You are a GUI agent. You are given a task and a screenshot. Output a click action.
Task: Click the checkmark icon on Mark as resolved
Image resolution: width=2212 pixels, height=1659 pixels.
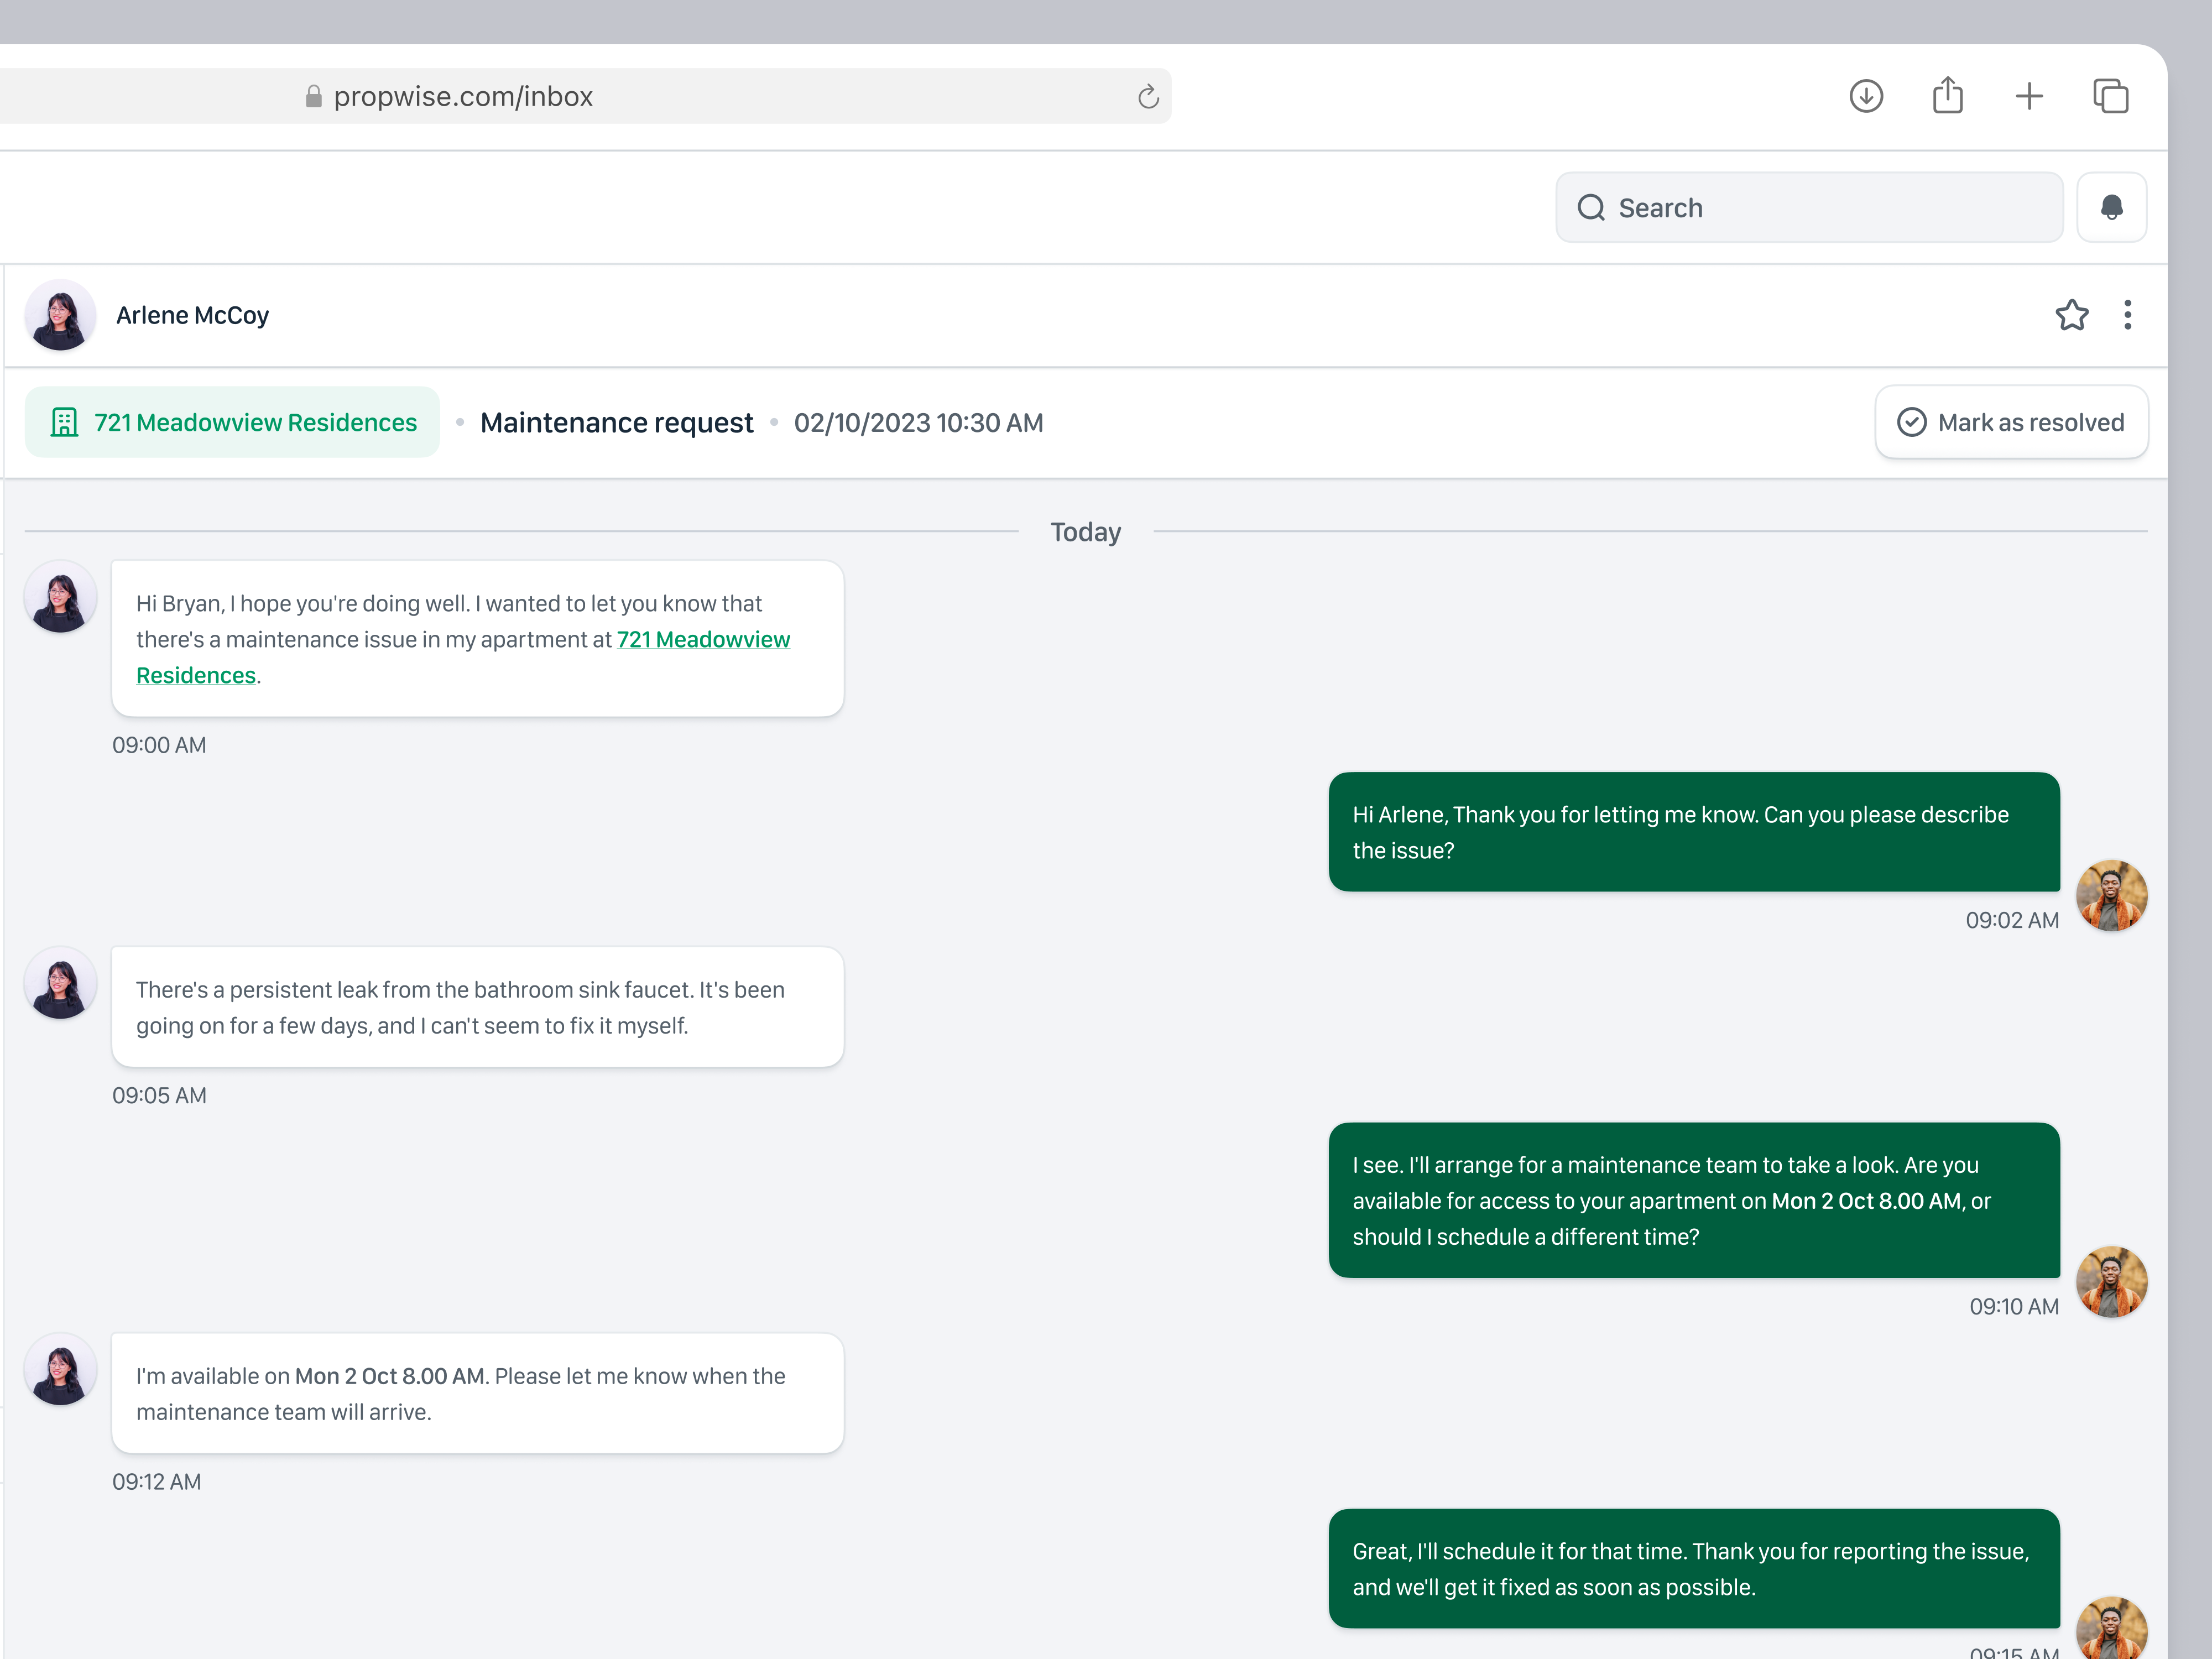[x=1913, y=422]
